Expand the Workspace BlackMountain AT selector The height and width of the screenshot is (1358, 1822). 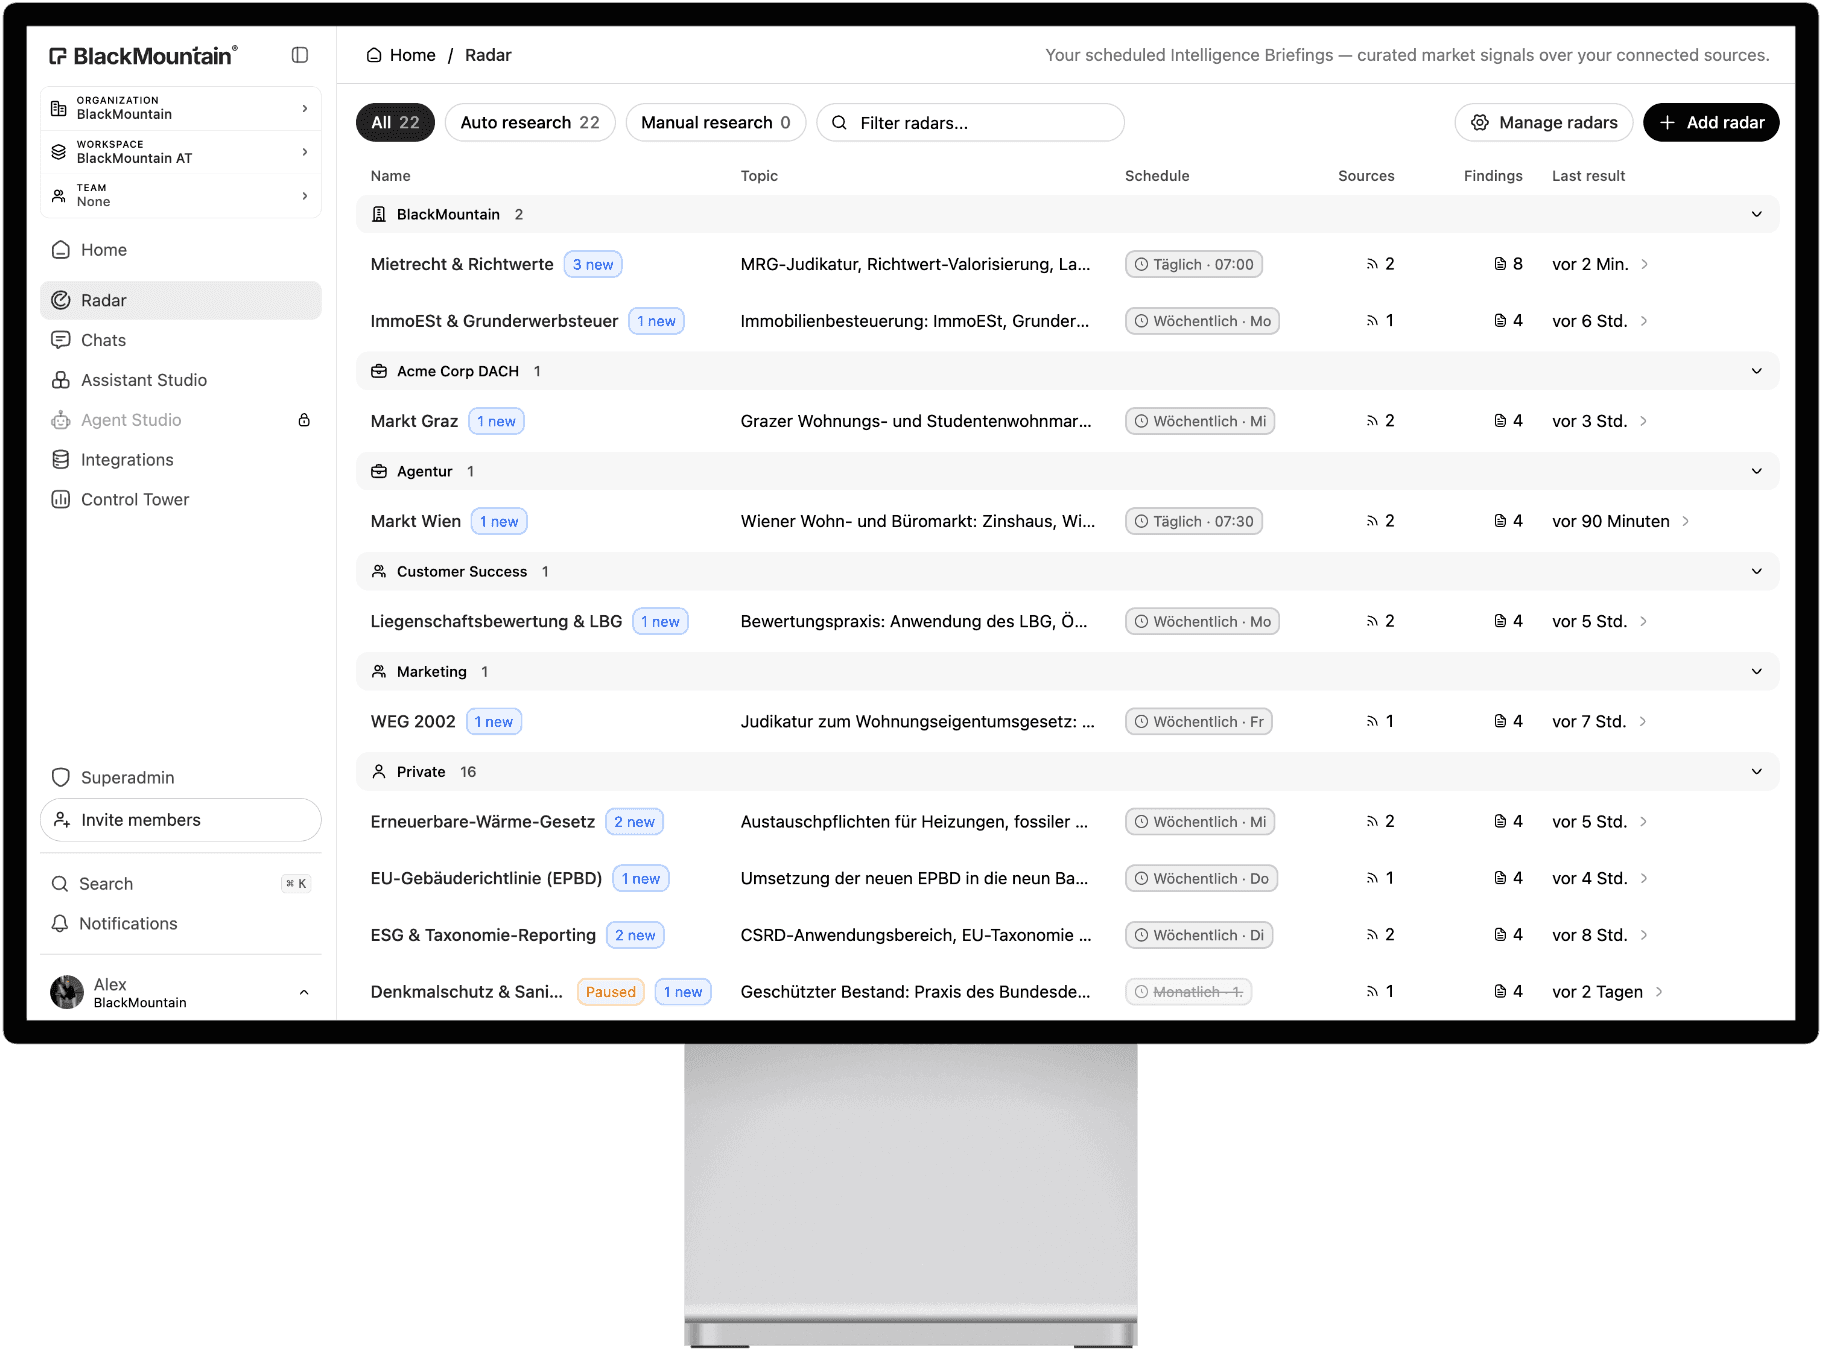pyautogui.click(x=181, y=152)
